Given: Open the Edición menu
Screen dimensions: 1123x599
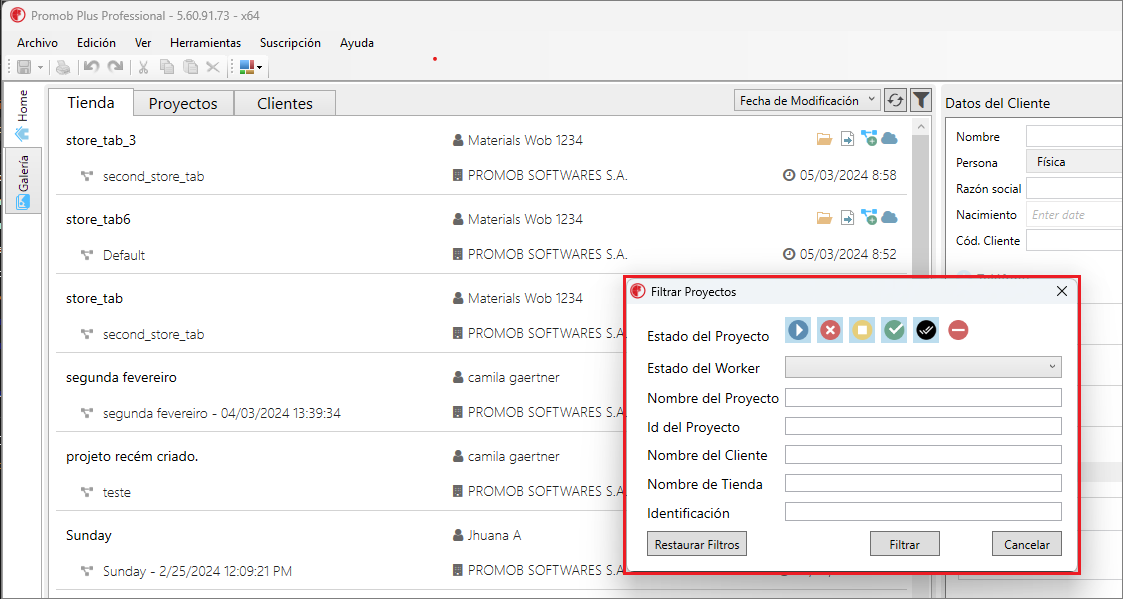Looking at the screenshot, I should pos(96,43).
